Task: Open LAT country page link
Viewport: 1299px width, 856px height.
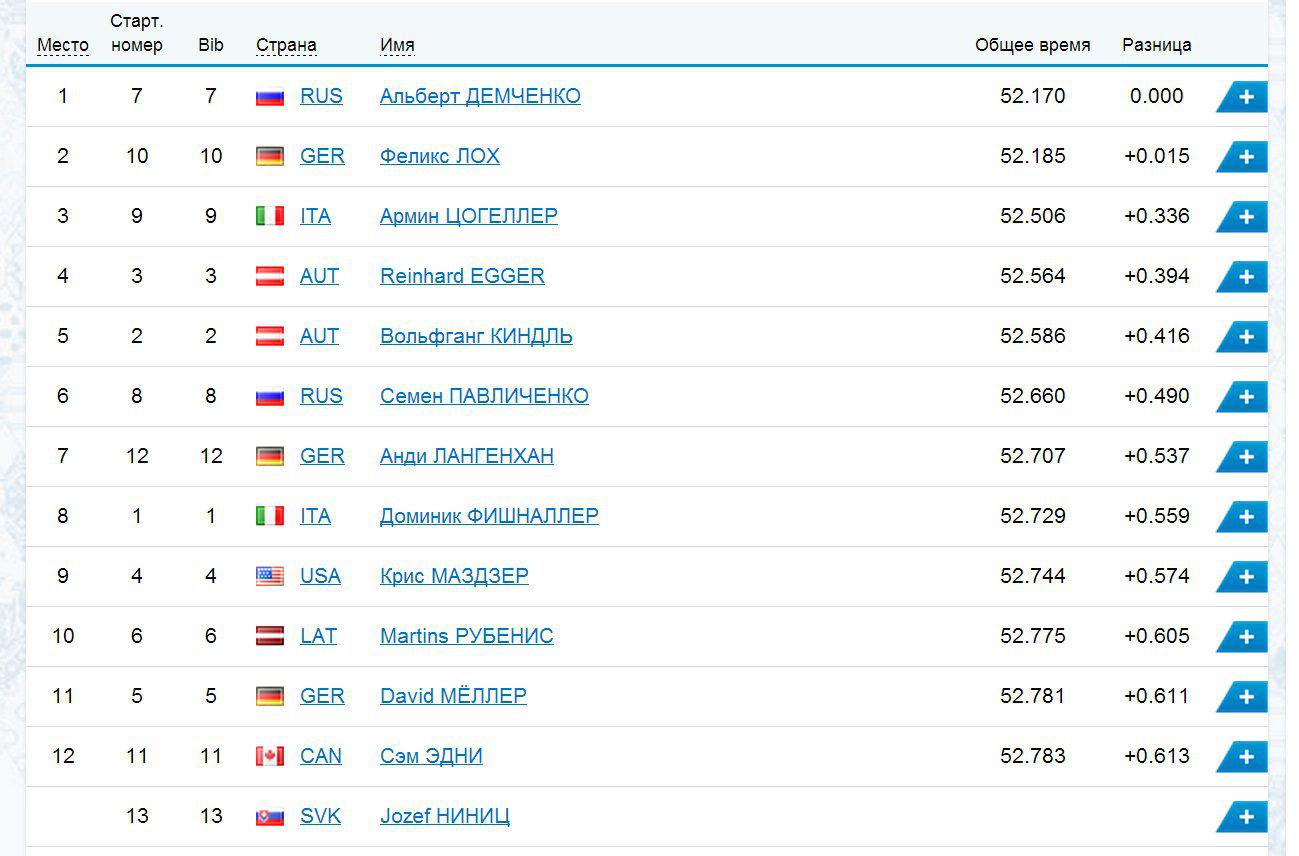Action: [x=318, y=636]
